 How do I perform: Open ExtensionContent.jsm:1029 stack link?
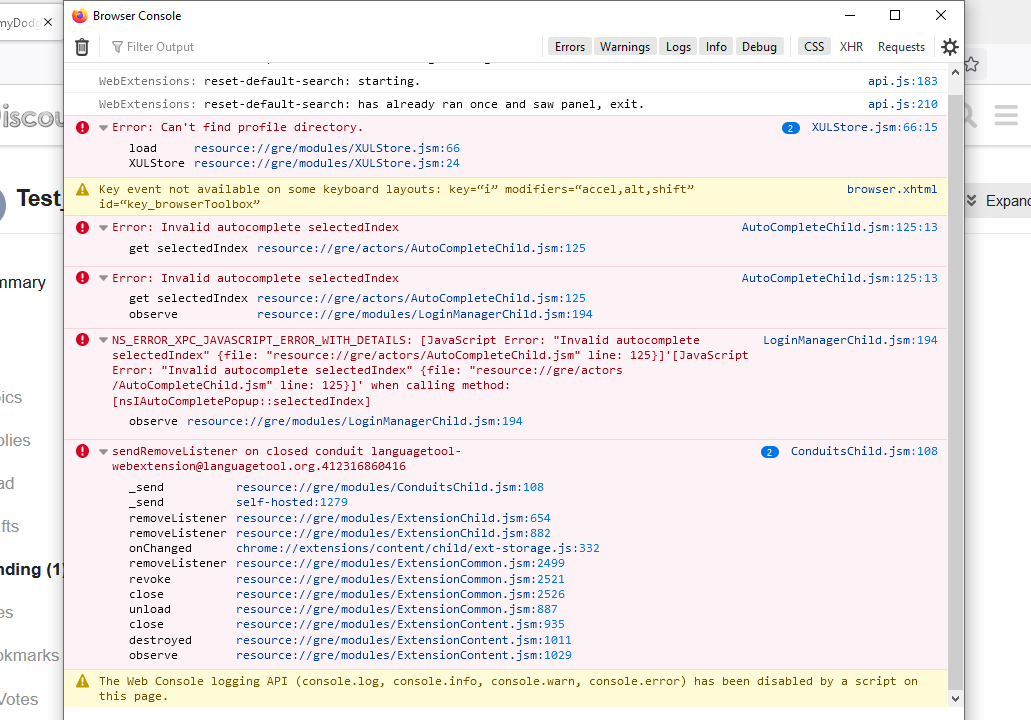coord(404,655)
